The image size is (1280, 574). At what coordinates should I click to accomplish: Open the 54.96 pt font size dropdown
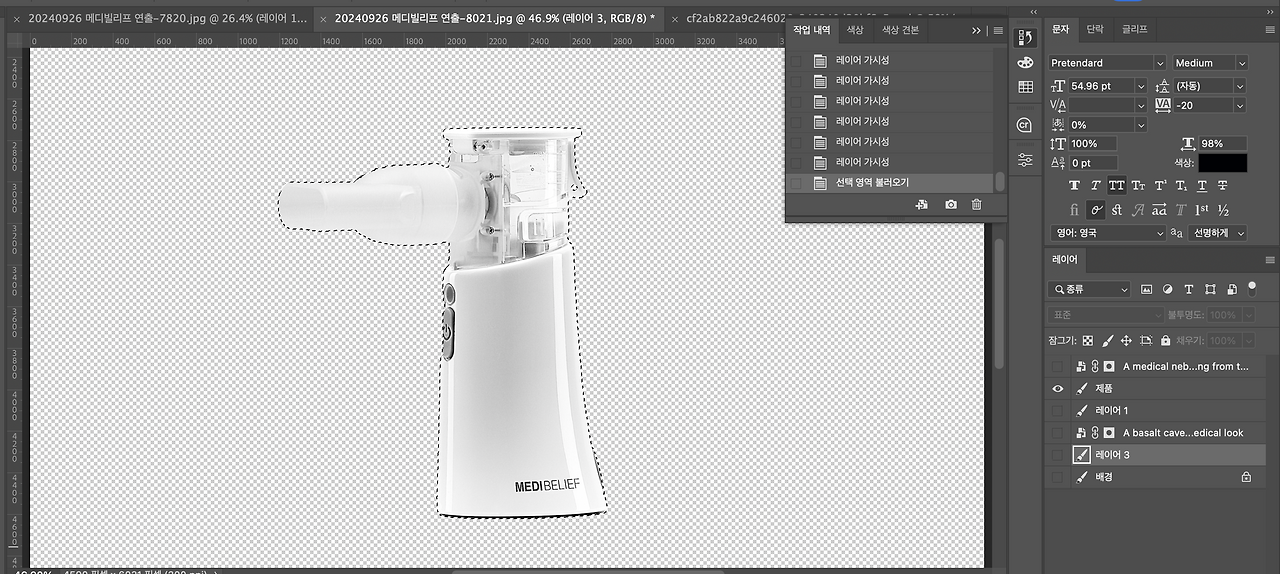tap(1140, 86)
